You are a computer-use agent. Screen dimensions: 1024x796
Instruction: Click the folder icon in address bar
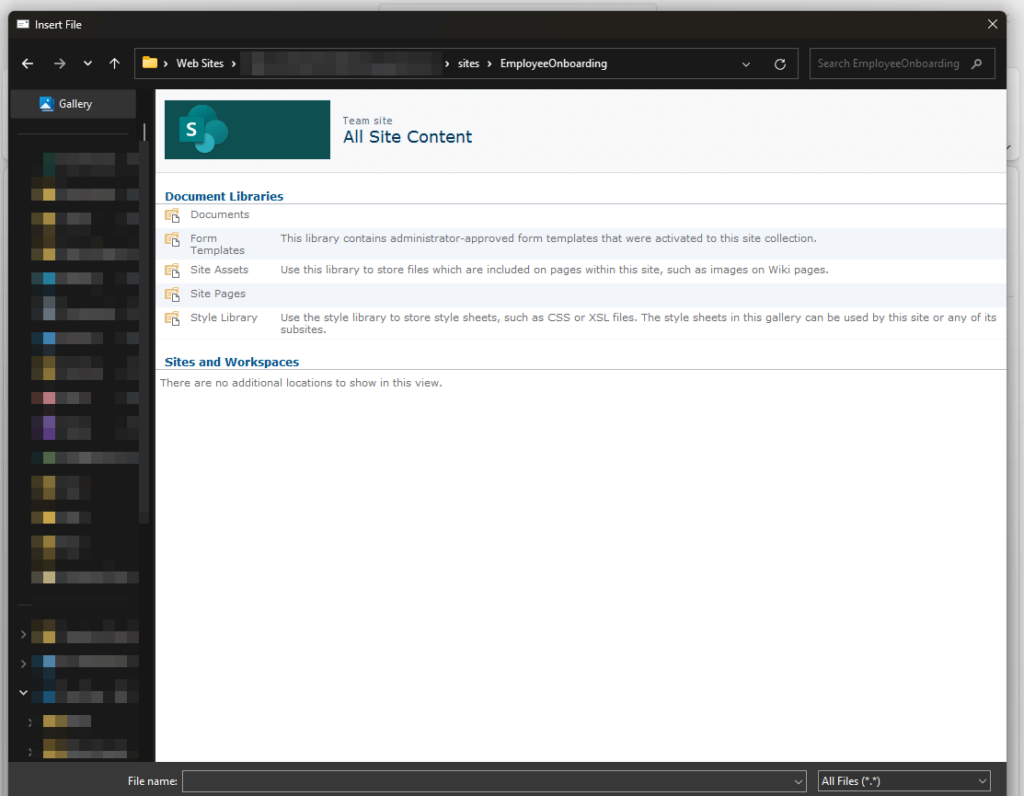150,63
